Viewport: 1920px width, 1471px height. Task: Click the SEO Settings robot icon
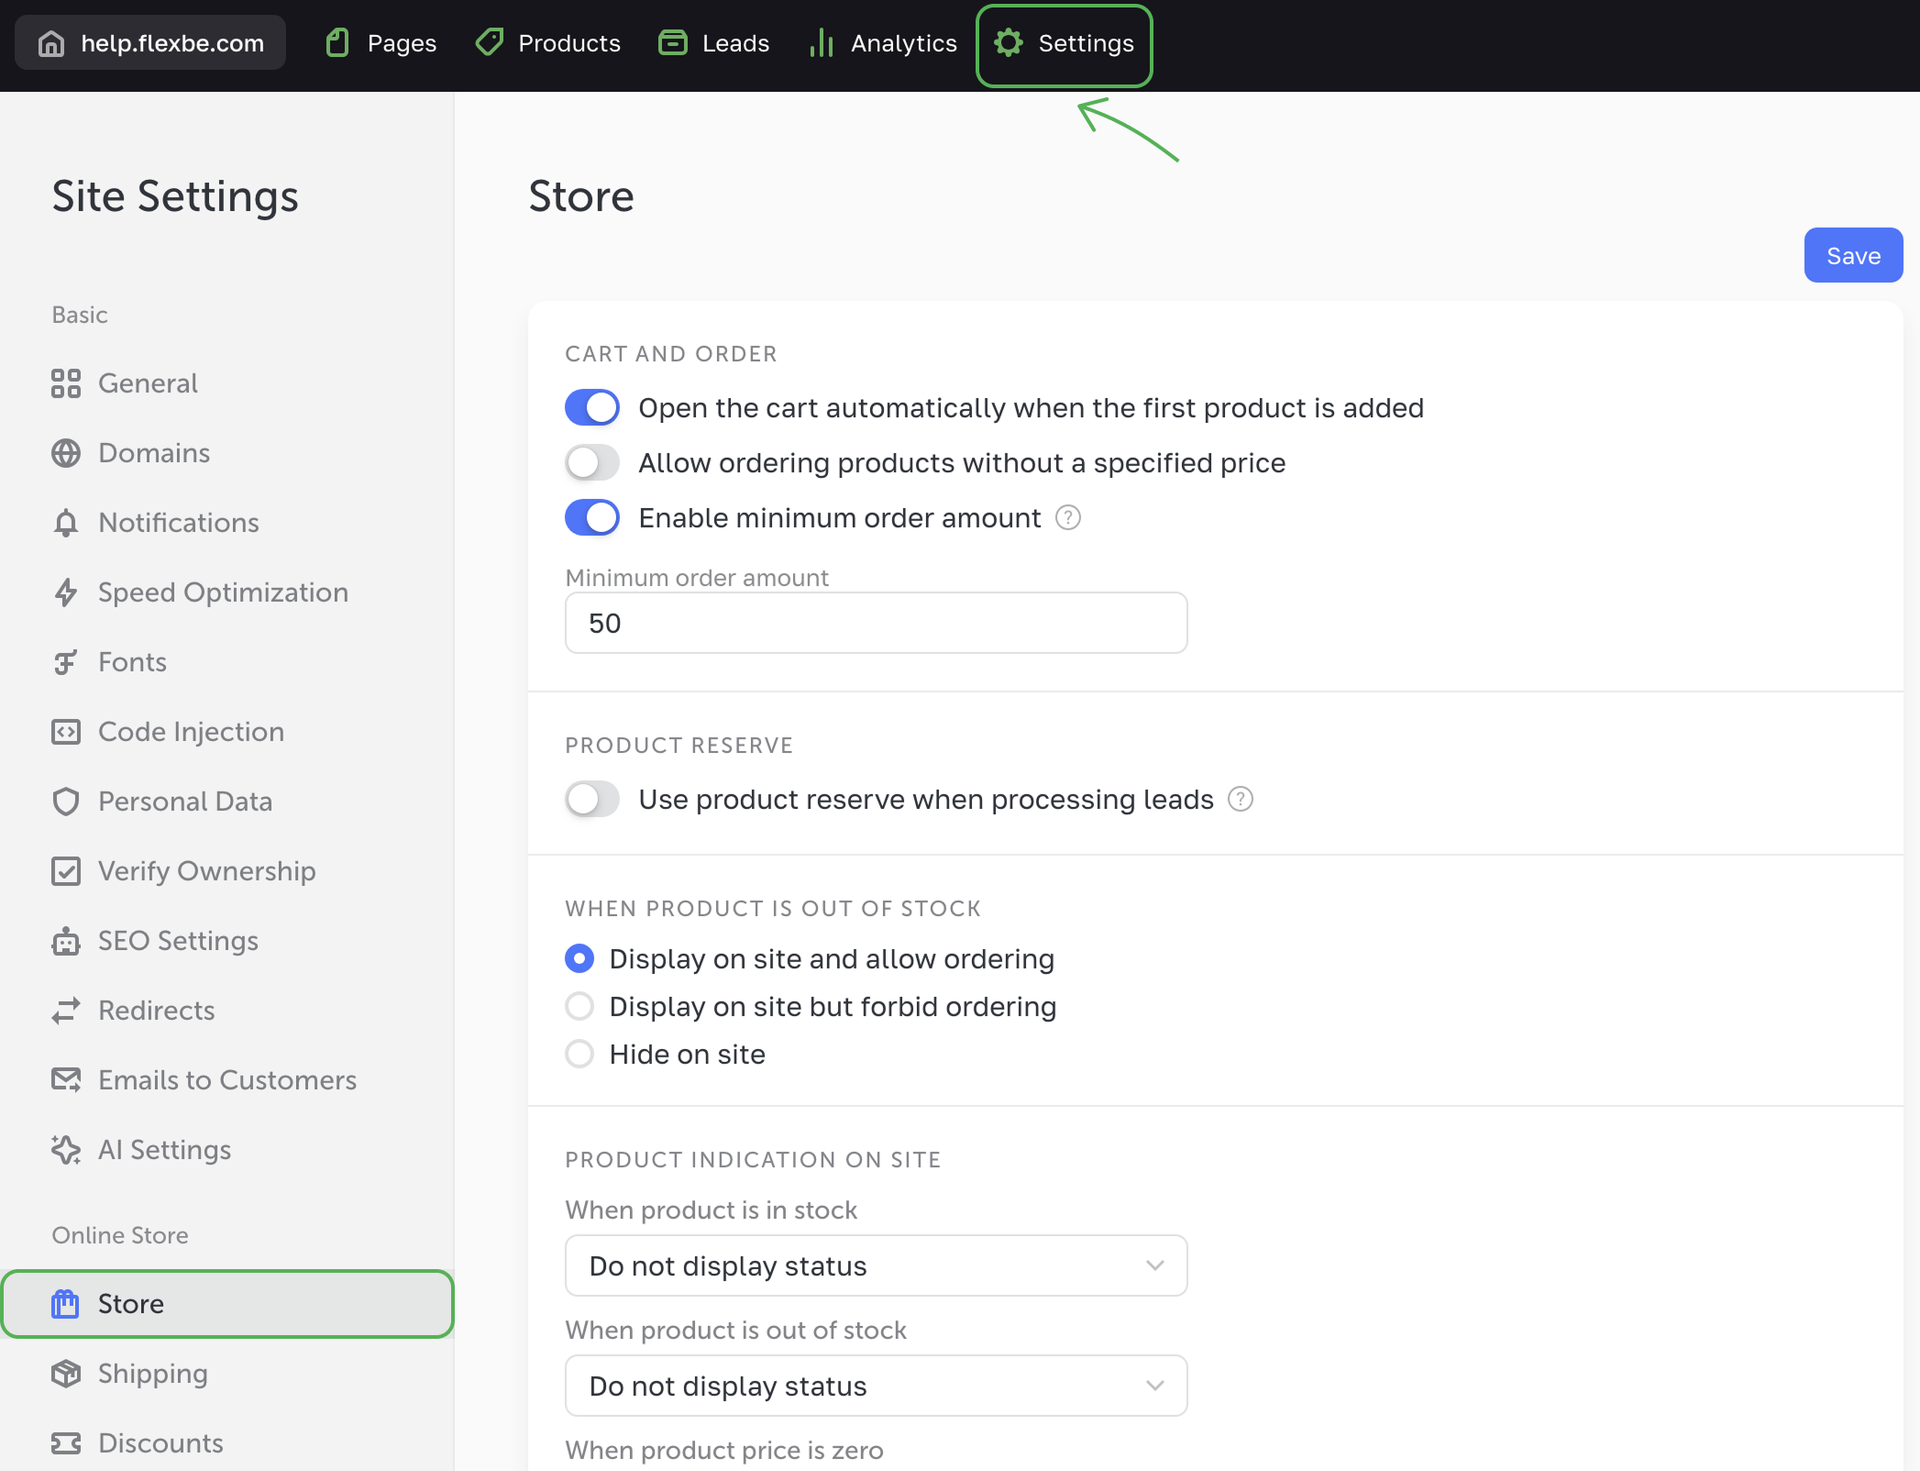pyautogui.click(x=66, y=941)
